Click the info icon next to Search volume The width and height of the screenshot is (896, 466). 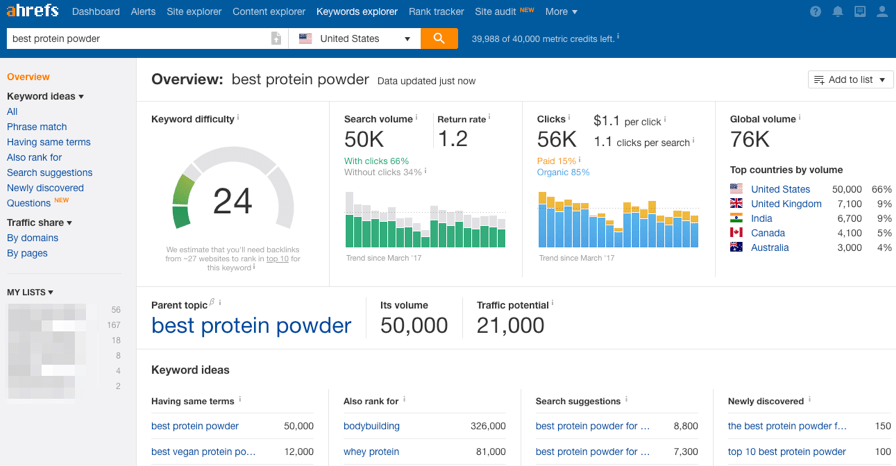417,117
